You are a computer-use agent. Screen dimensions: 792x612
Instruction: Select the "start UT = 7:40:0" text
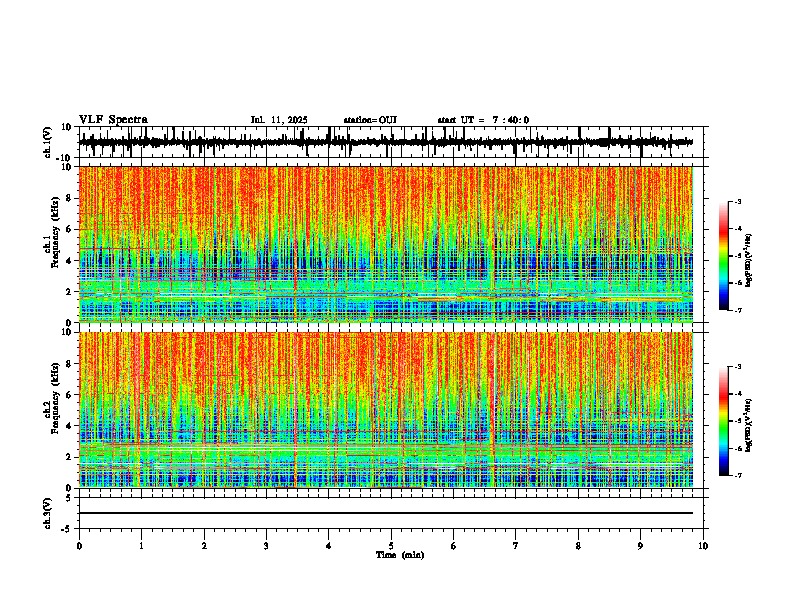coord(483,120)
